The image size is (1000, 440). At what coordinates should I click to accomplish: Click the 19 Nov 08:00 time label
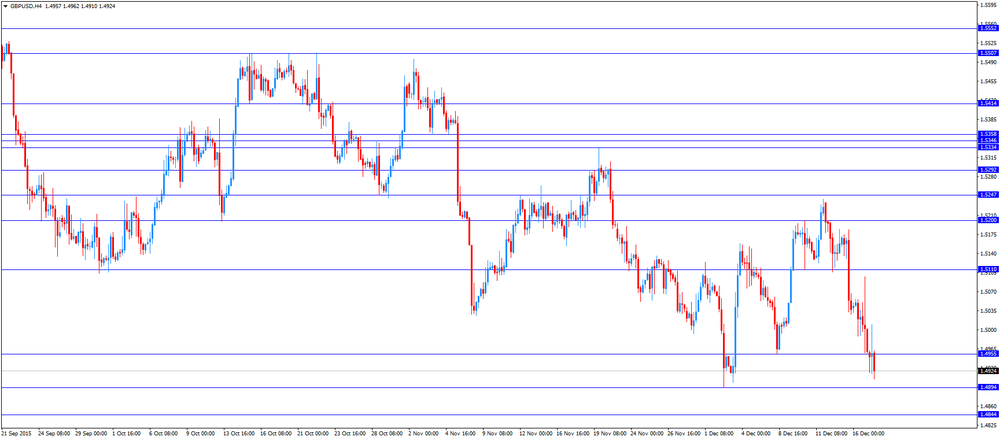coord(609,435)
